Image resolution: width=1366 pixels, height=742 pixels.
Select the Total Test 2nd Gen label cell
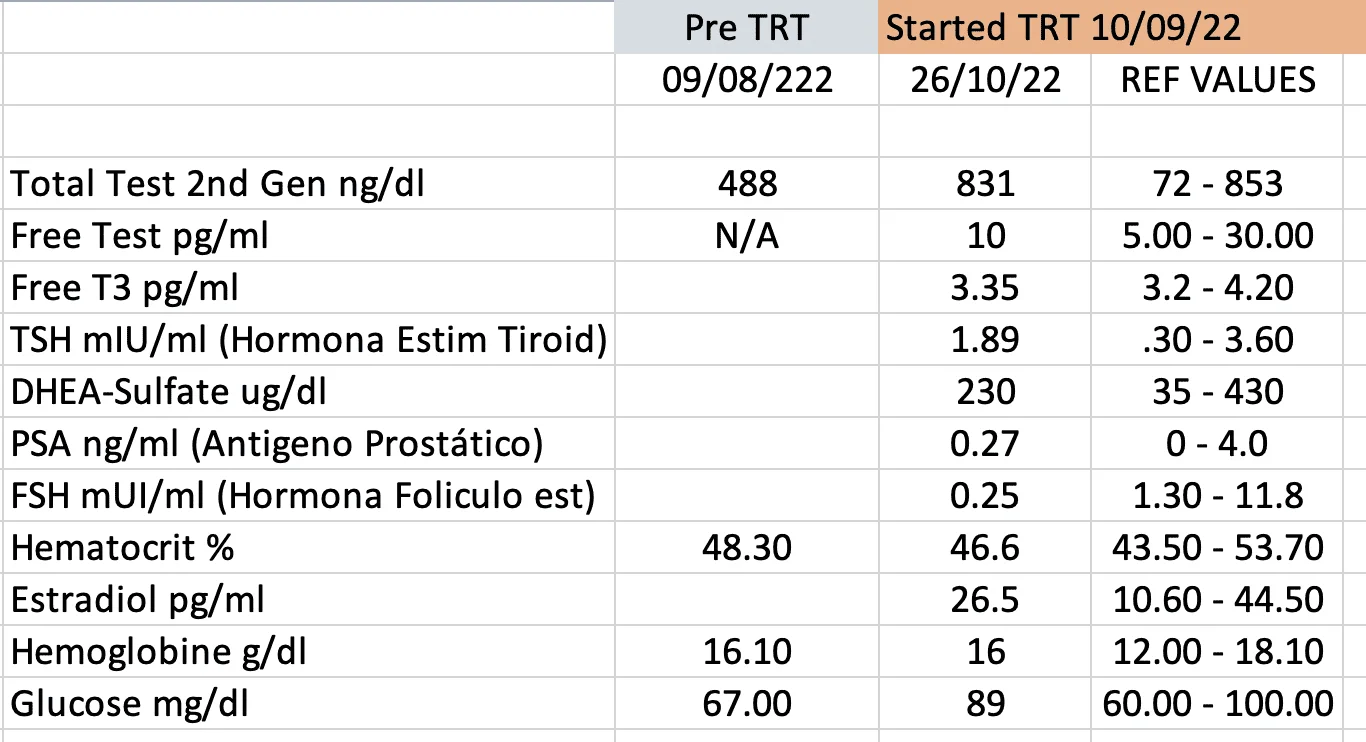click(x=218, y=184)
